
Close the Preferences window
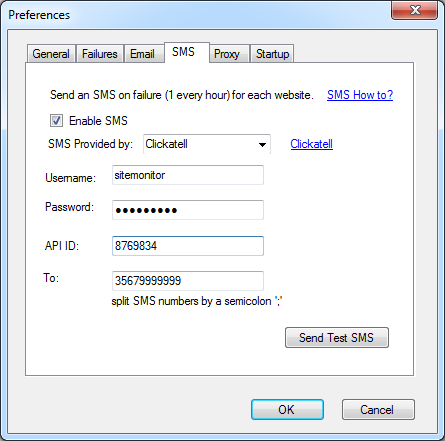pyautogui.click(x=414, y=10)
